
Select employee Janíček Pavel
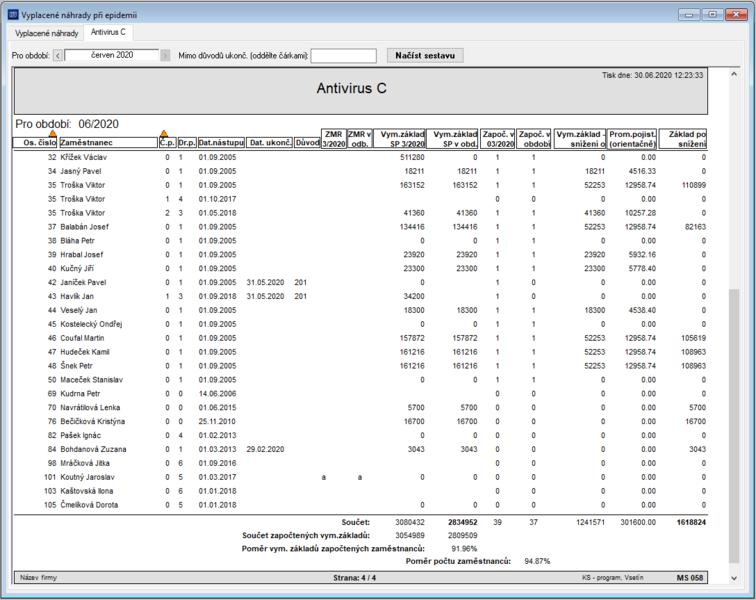(83, 283)
